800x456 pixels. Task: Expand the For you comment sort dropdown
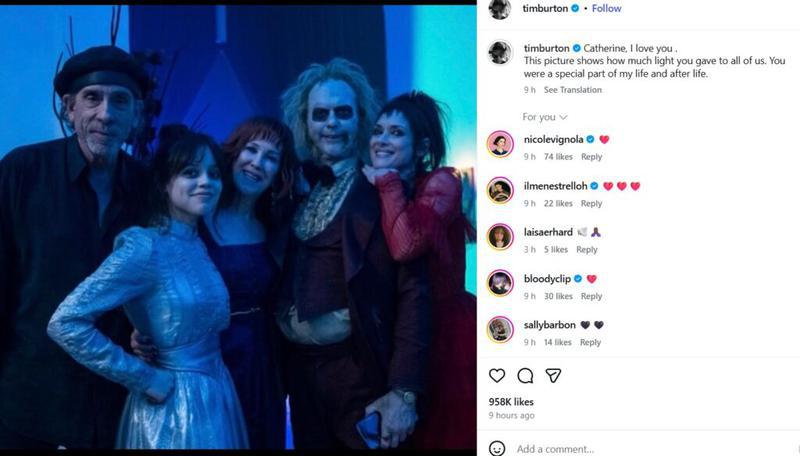click(x=545, y=117)
